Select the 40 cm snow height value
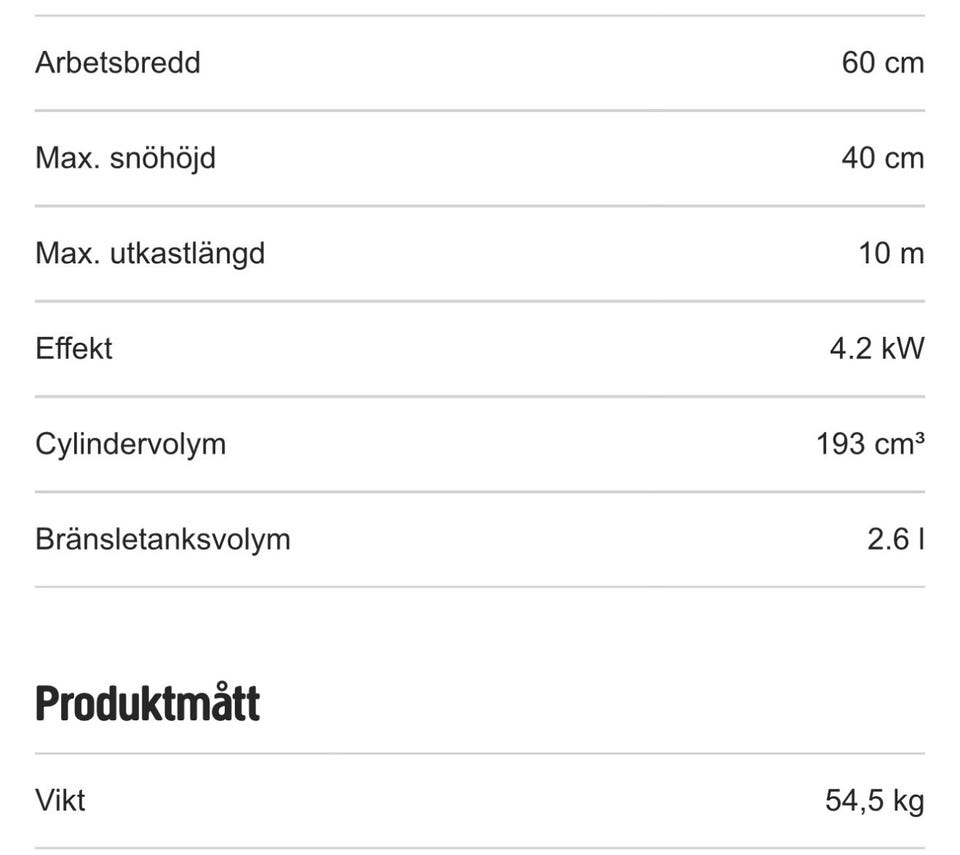Image resolution: width=960 pixels, height=855 pixels. tap(882, 158)
